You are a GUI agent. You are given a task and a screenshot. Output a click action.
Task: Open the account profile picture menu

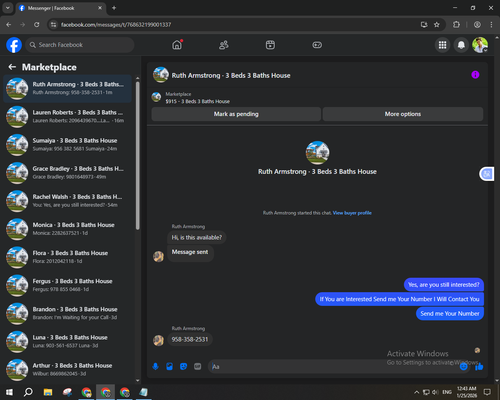tap(480, 45)
